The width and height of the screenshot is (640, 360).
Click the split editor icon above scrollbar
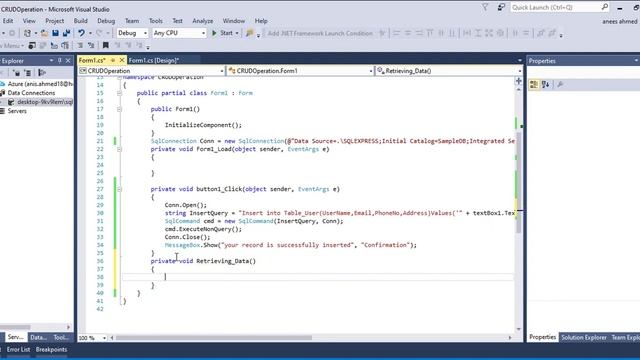(x=519, y=81)
